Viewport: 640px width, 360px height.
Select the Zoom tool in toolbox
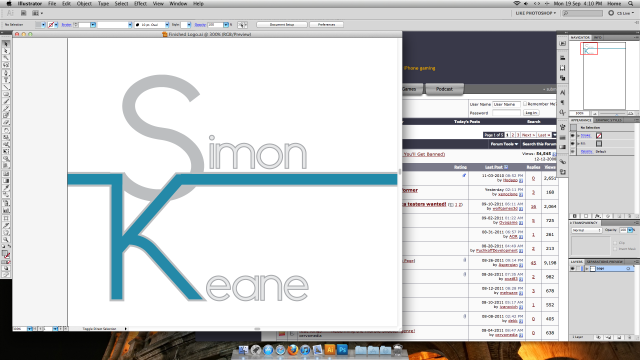[6, 240]
